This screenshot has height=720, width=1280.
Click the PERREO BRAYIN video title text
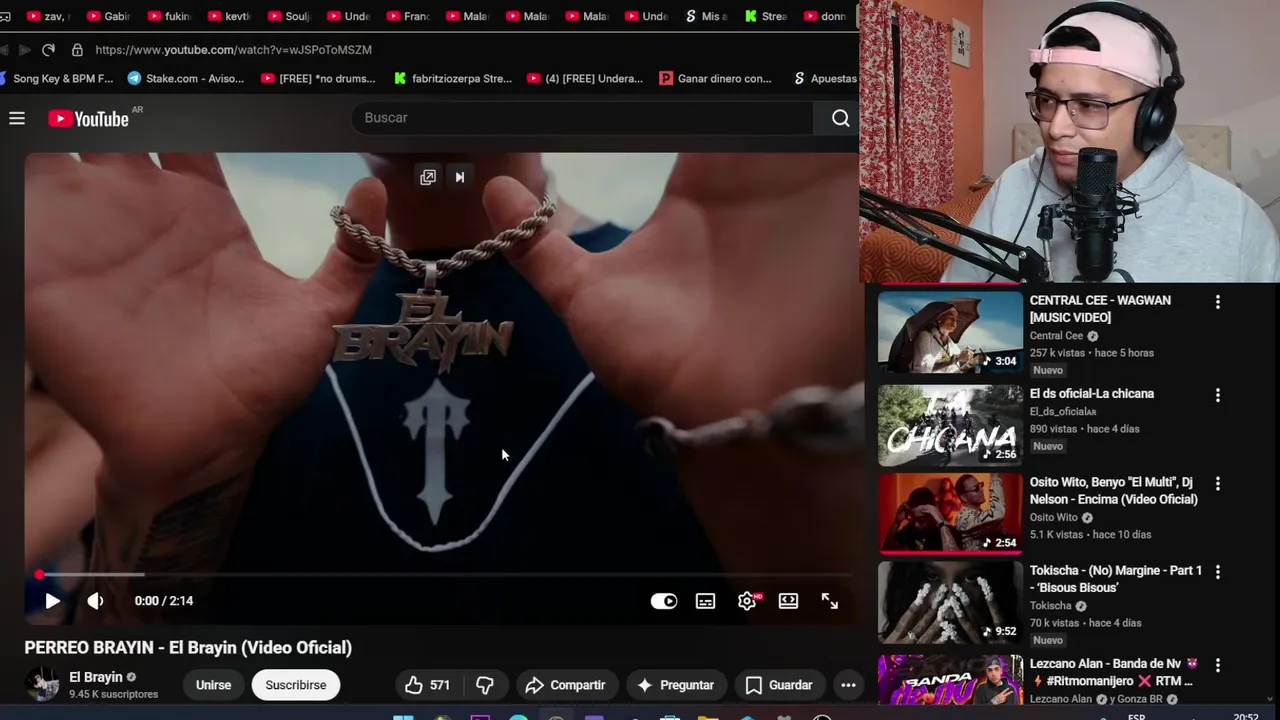click(188, 647)
